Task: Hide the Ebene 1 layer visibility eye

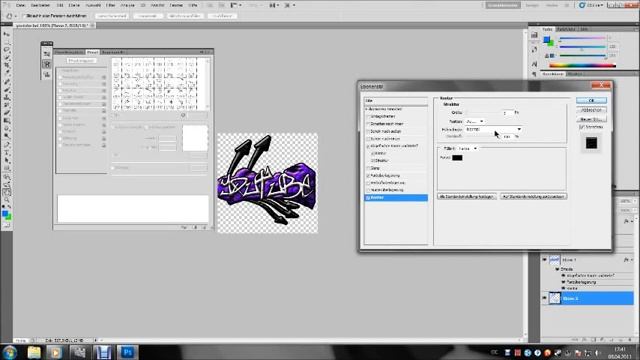Action: 544,260
